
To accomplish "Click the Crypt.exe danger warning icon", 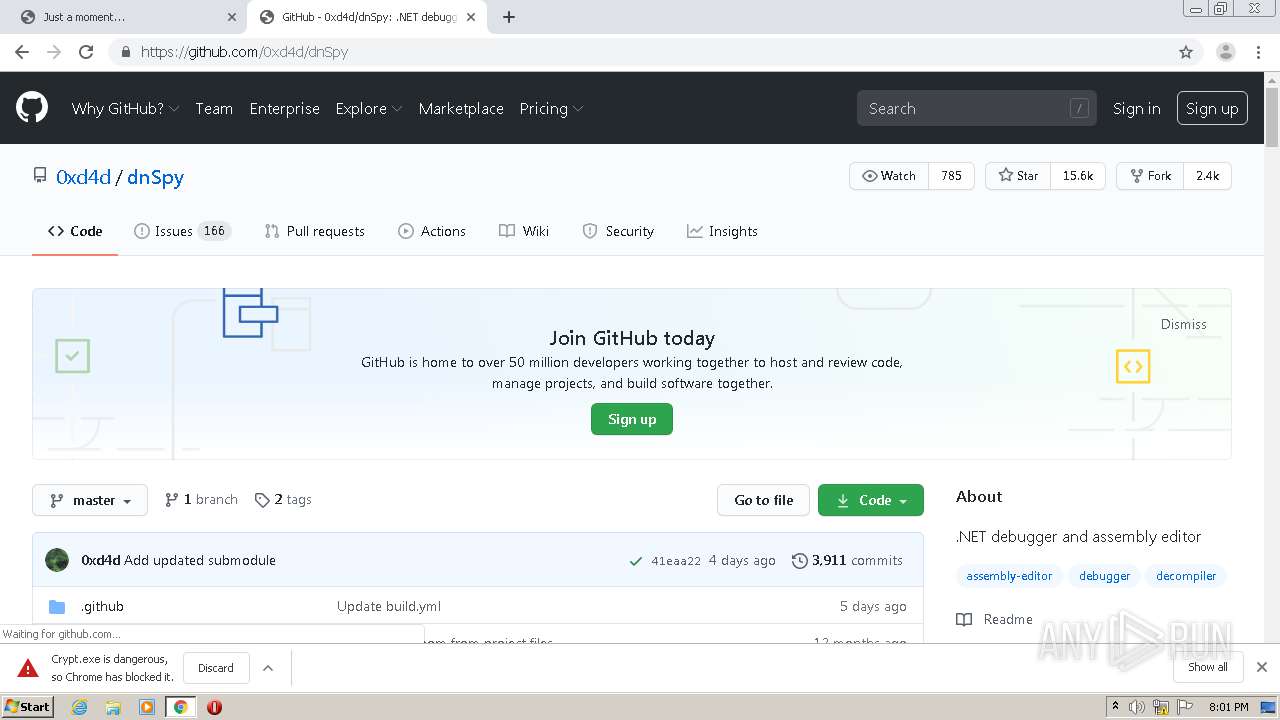I will click(28, 668).
